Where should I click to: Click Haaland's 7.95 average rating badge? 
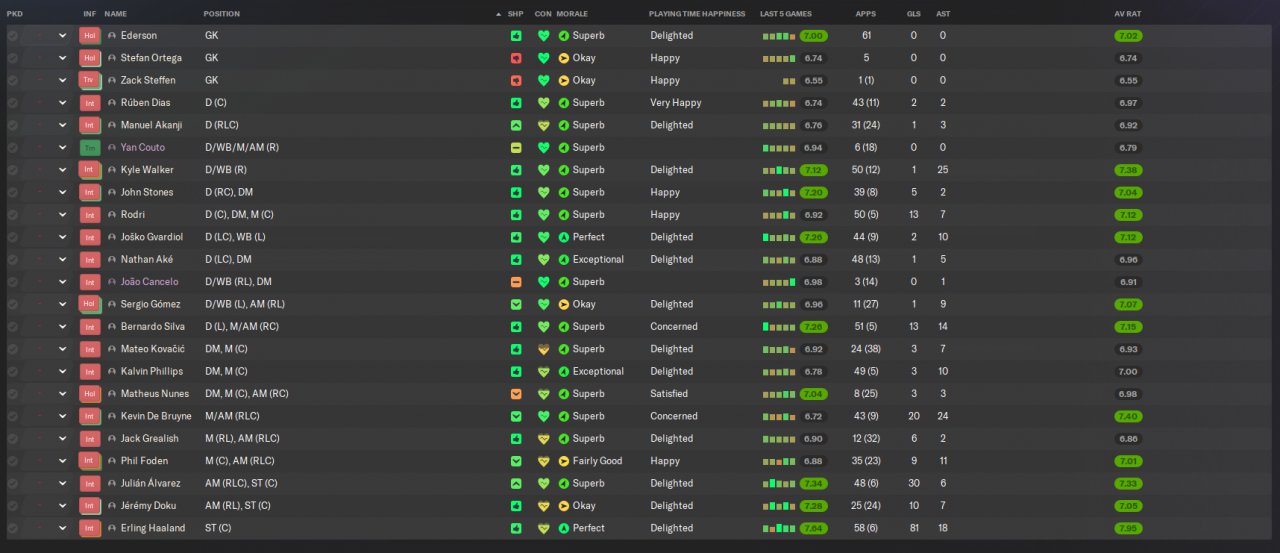tap(1128, 528)
